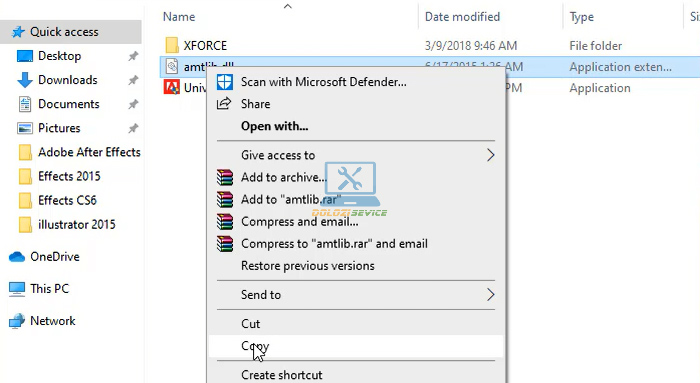
Task: Open Downloads in navigation pane
Action: click(67, 80)
